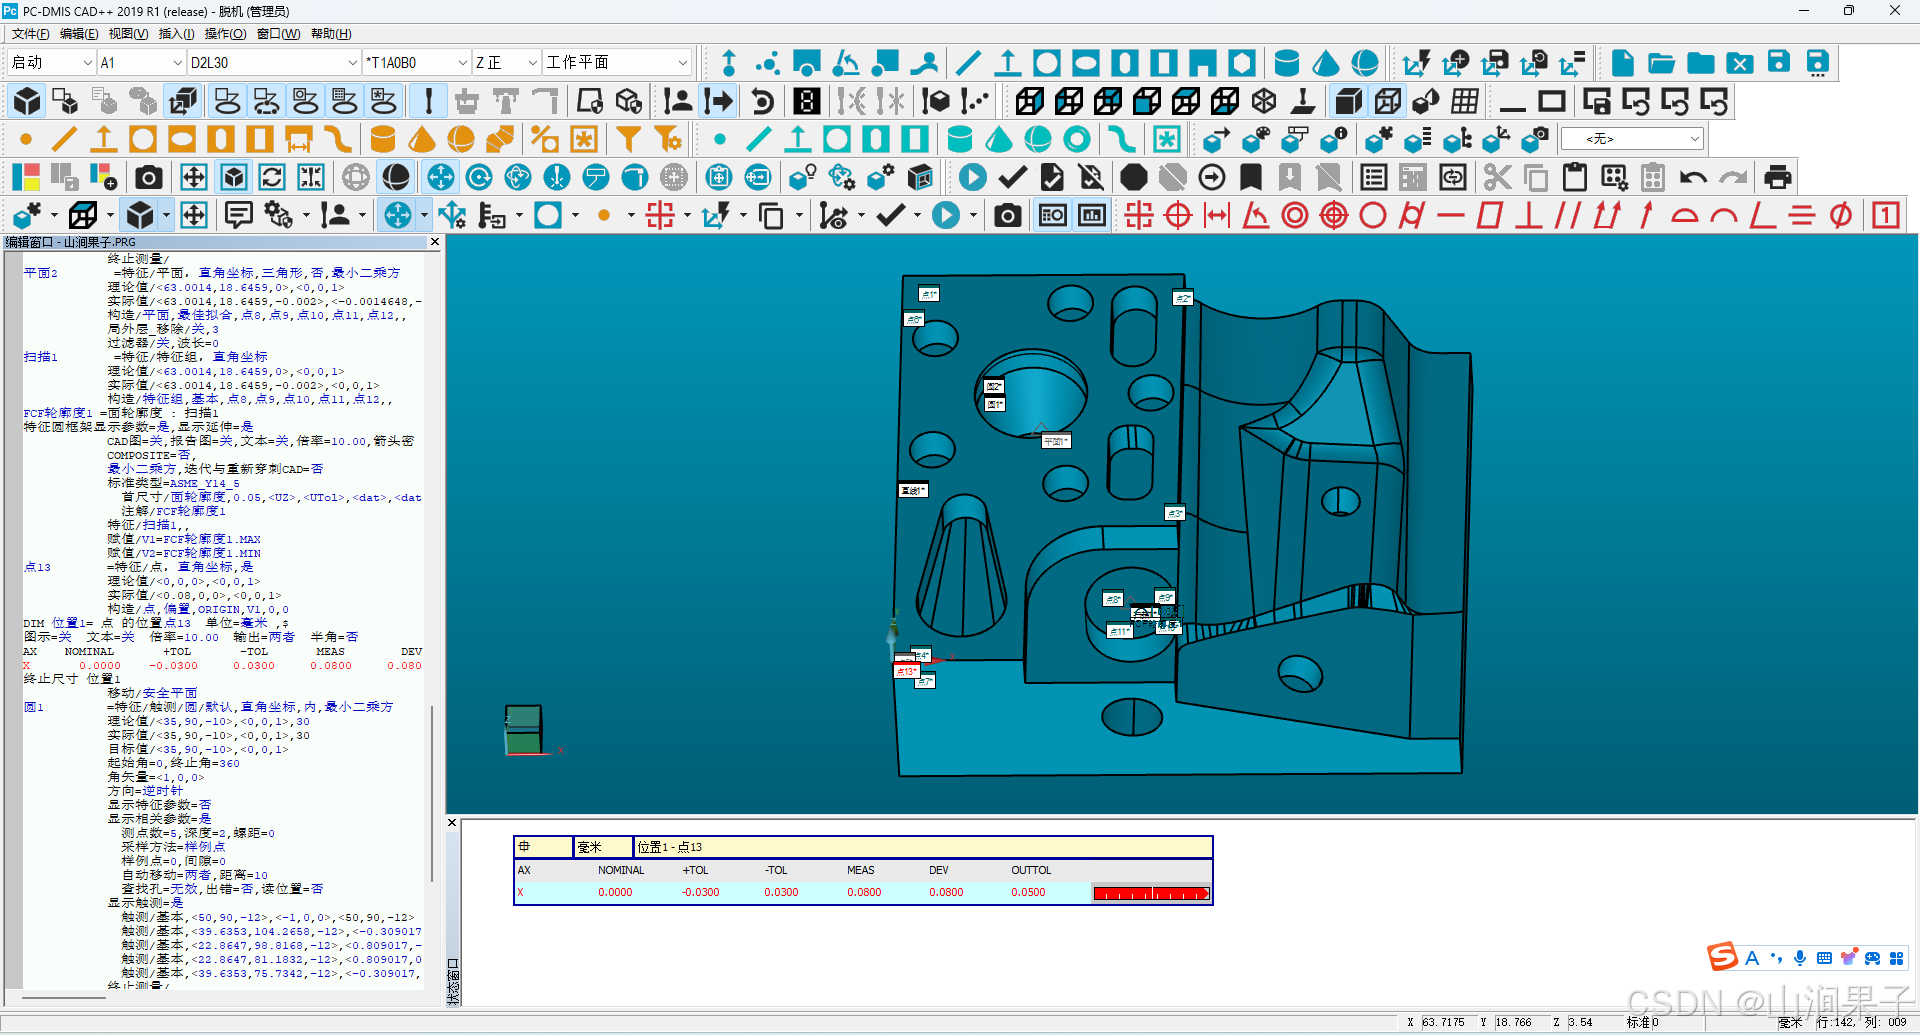This screenshot has width=1920, height=1035.
Task: Click the 状态窗口 vertical tab
Action: (x=453, y=982)
